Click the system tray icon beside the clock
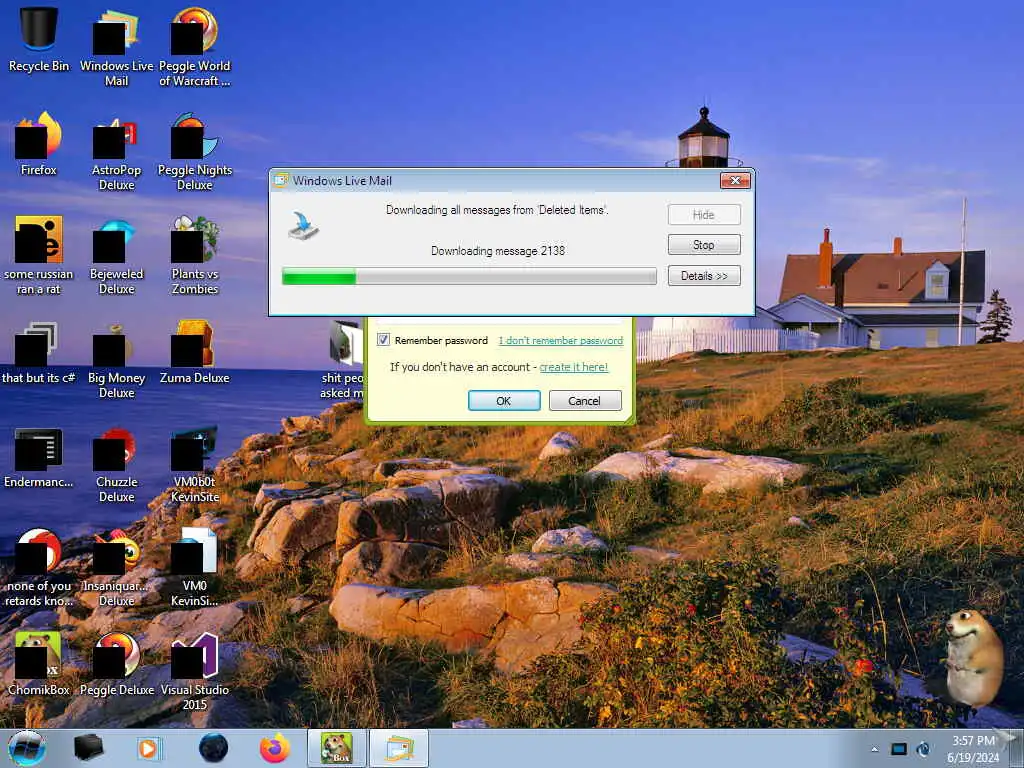1024x768 pixels. (923, 749)
